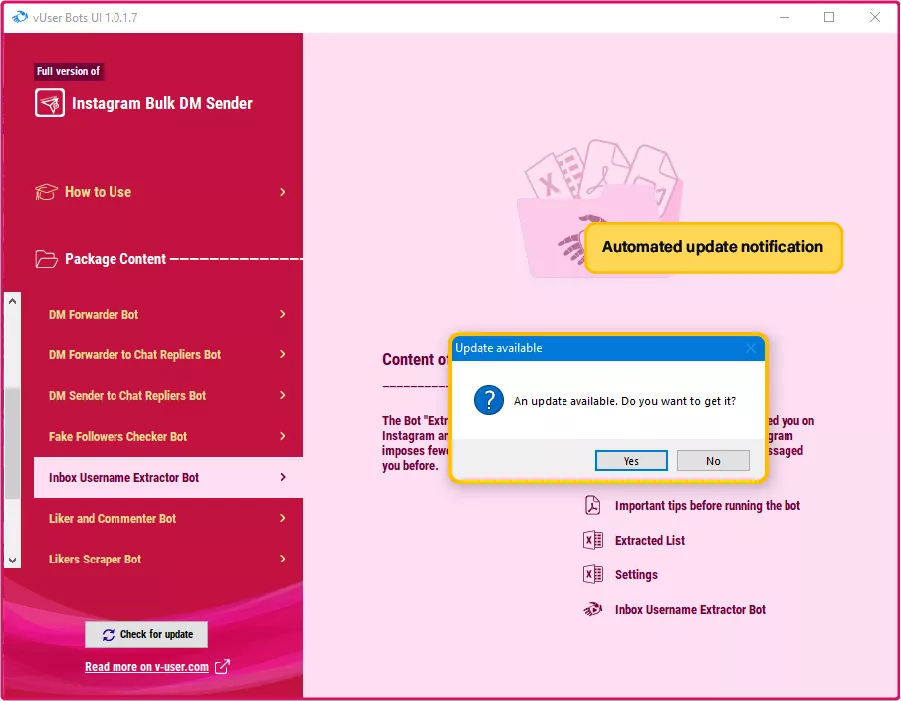Open Important tips before running the bot

point(707,506)
